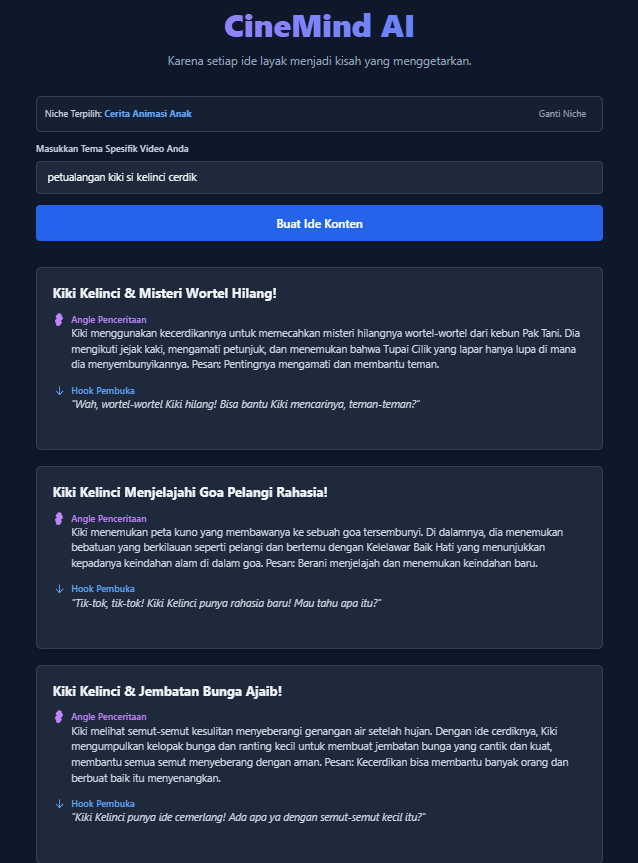The width and height of the screenshot is (638, 863).
Task: Click the Angle Penceritaan icon in the Misteri Wortel Hilang card
Action: (59, 320)
